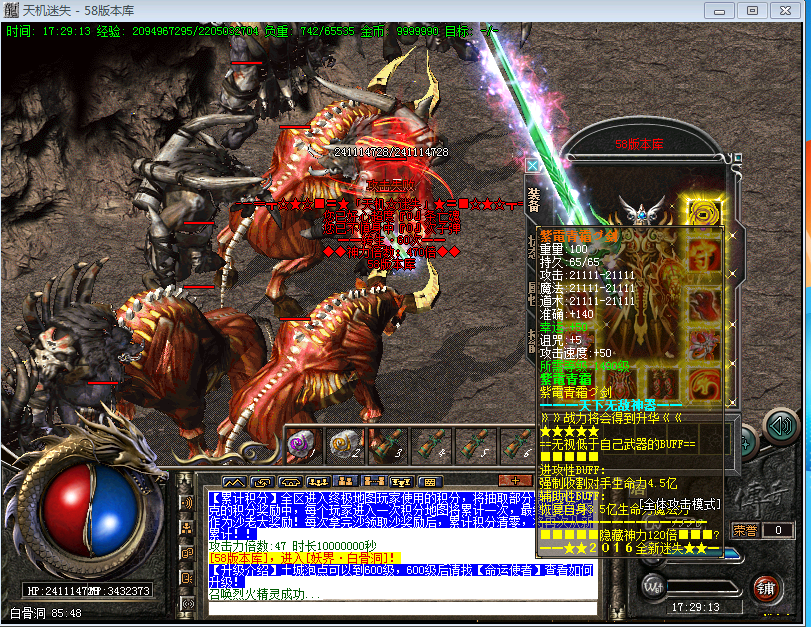Click the red plus button above chat
The height and width of the screenshot is (627, 811).
(515, 481)
